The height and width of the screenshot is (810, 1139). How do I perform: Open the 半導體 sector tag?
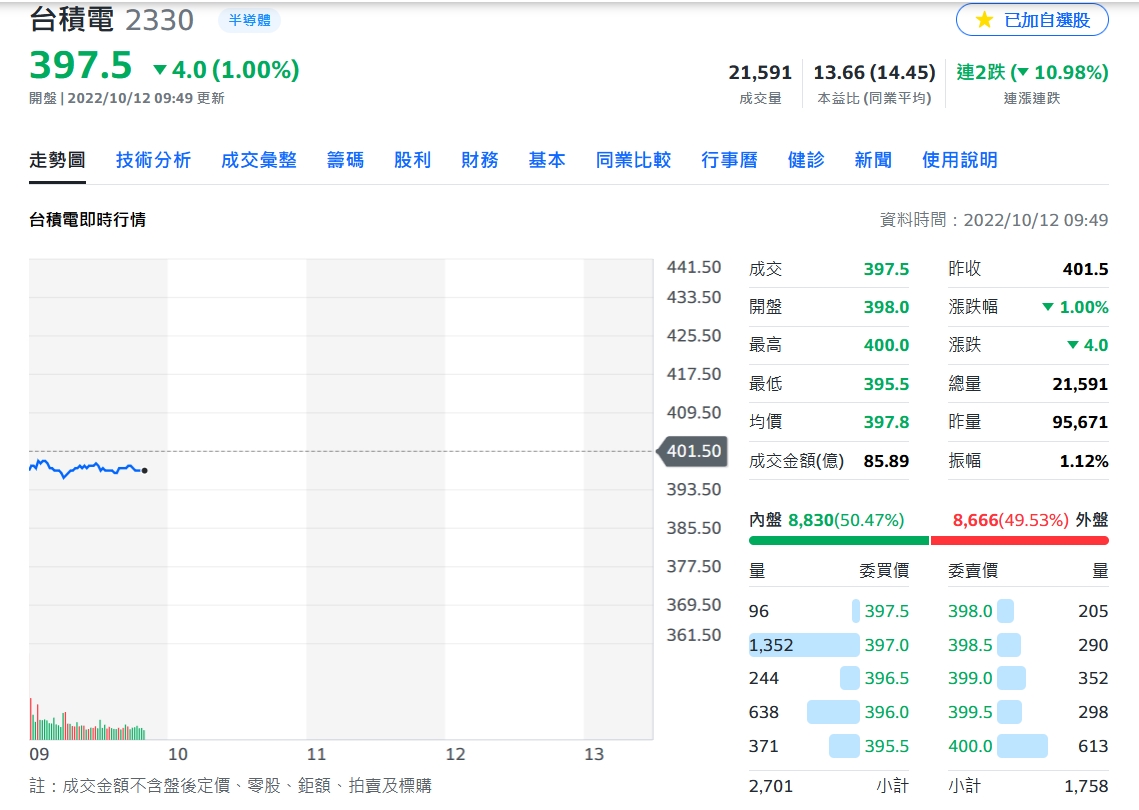249,20
